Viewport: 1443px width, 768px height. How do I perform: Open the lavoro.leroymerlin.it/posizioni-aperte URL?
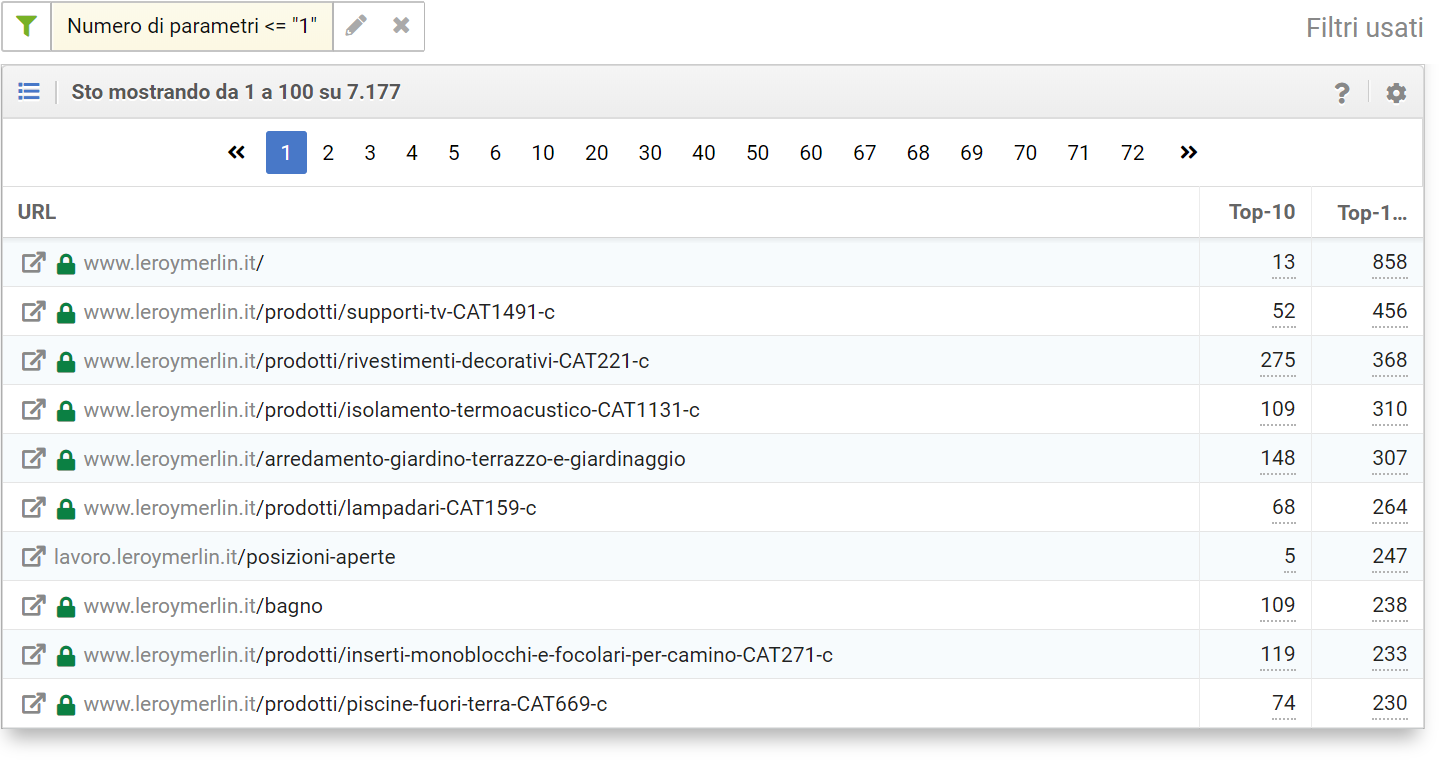(x=225, y=557)
